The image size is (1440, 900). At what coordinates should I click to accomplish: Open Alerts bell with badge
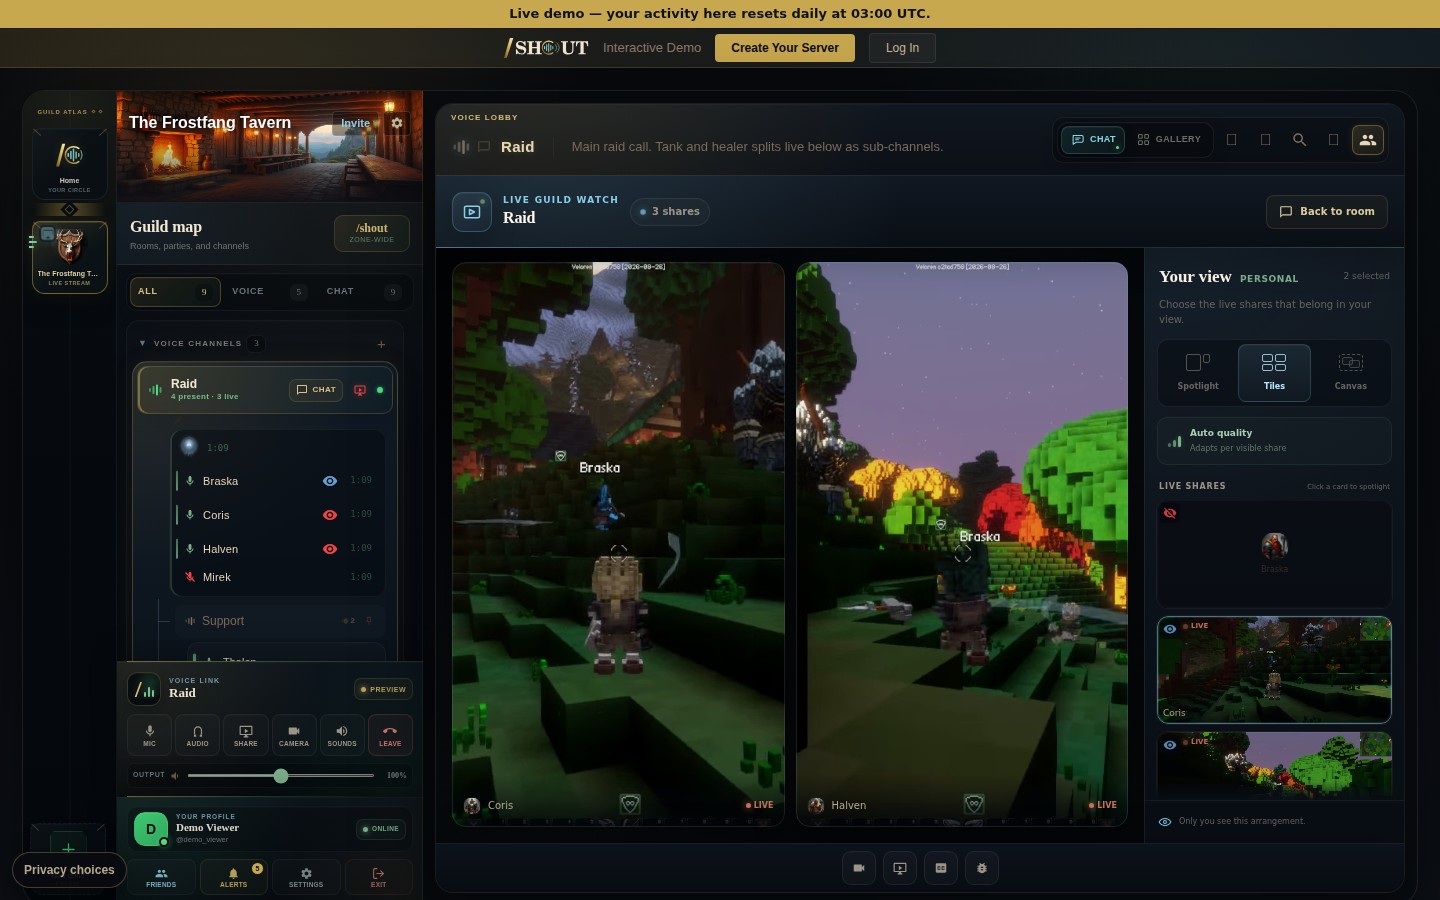233,877
